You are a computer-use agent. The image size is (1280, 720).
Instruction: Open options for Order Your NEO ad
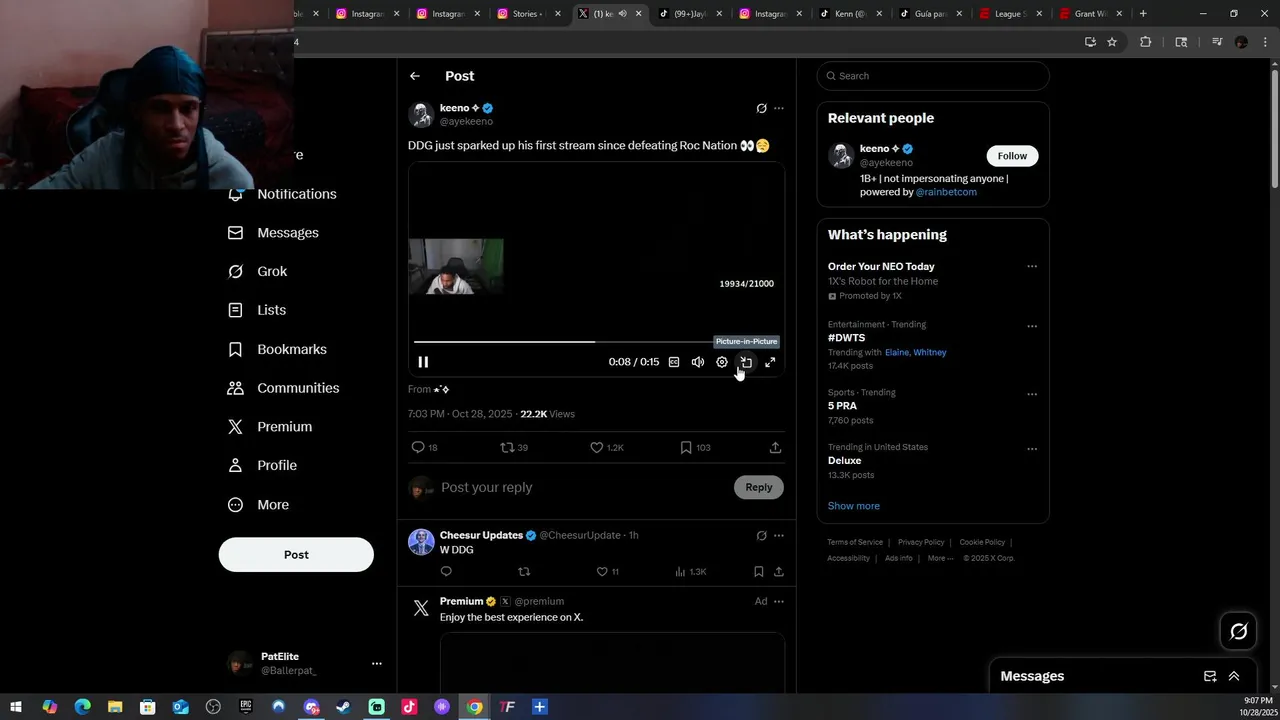coord(1032,267)
